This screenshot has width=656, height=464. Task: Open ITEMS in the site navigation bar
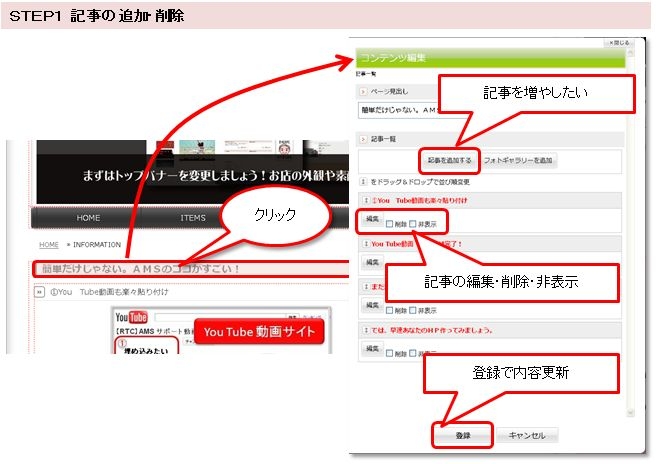193,218
